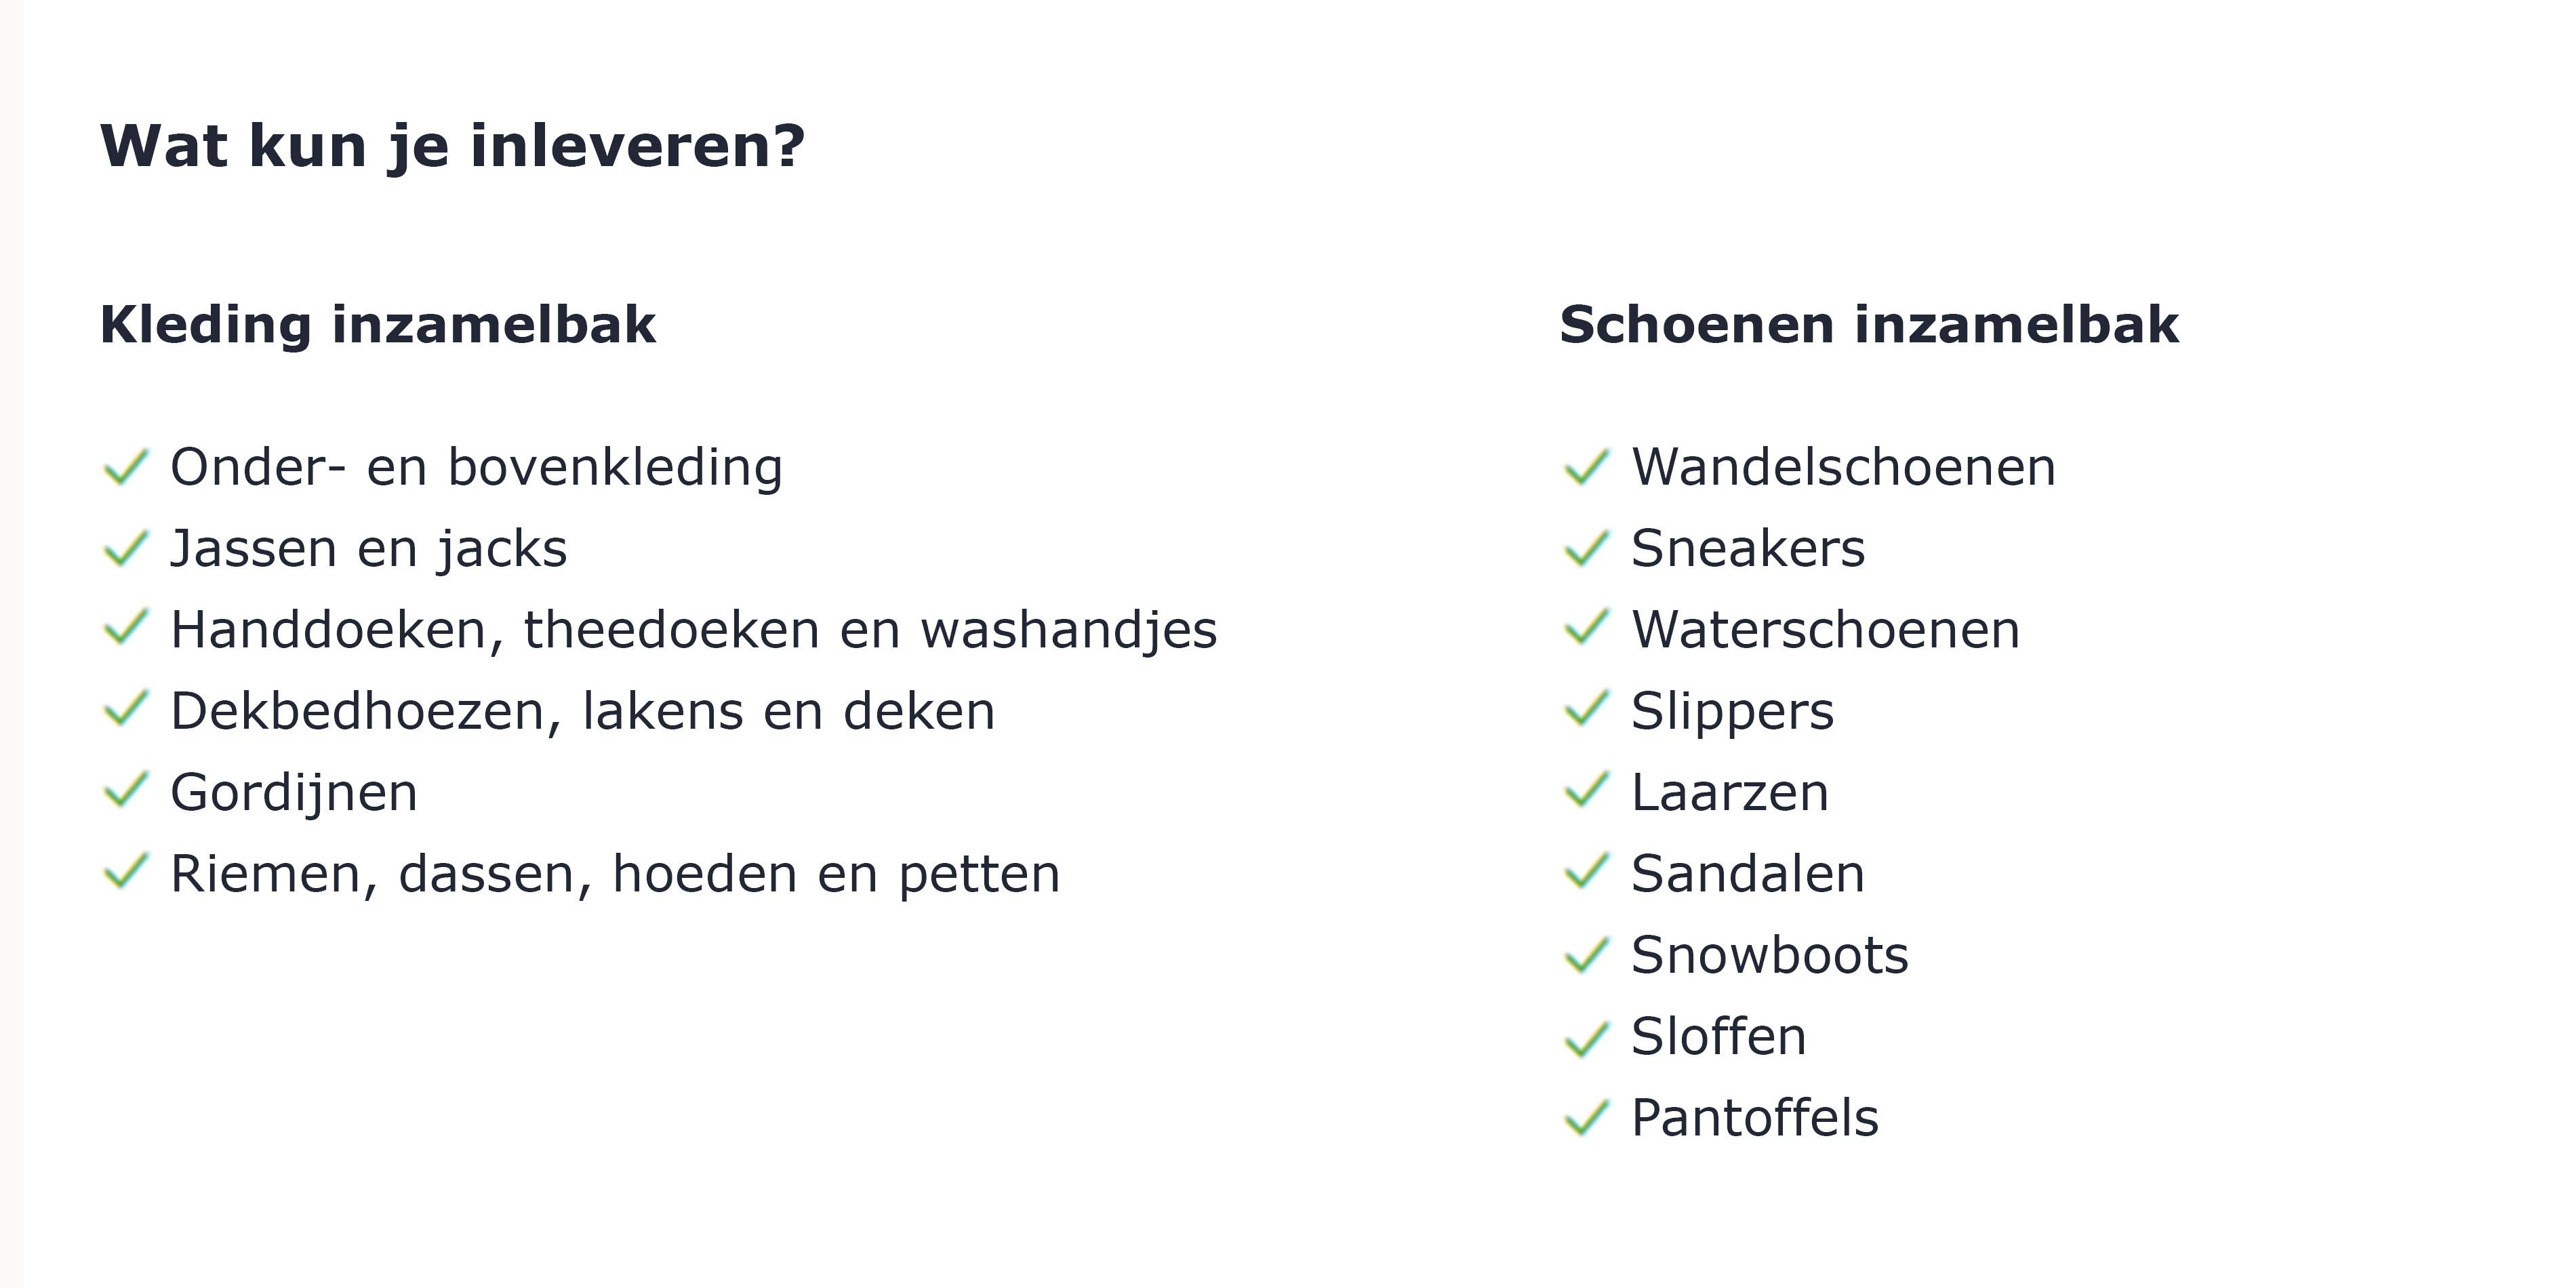Click the Schoenen inzamelbak heading
The image size is (2576, 1288).
[1869, 325]
